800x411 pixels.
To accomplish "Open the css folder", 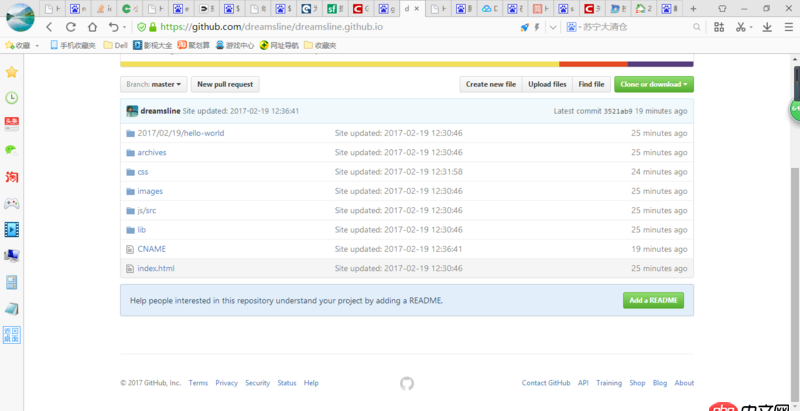I will point(143,172).
